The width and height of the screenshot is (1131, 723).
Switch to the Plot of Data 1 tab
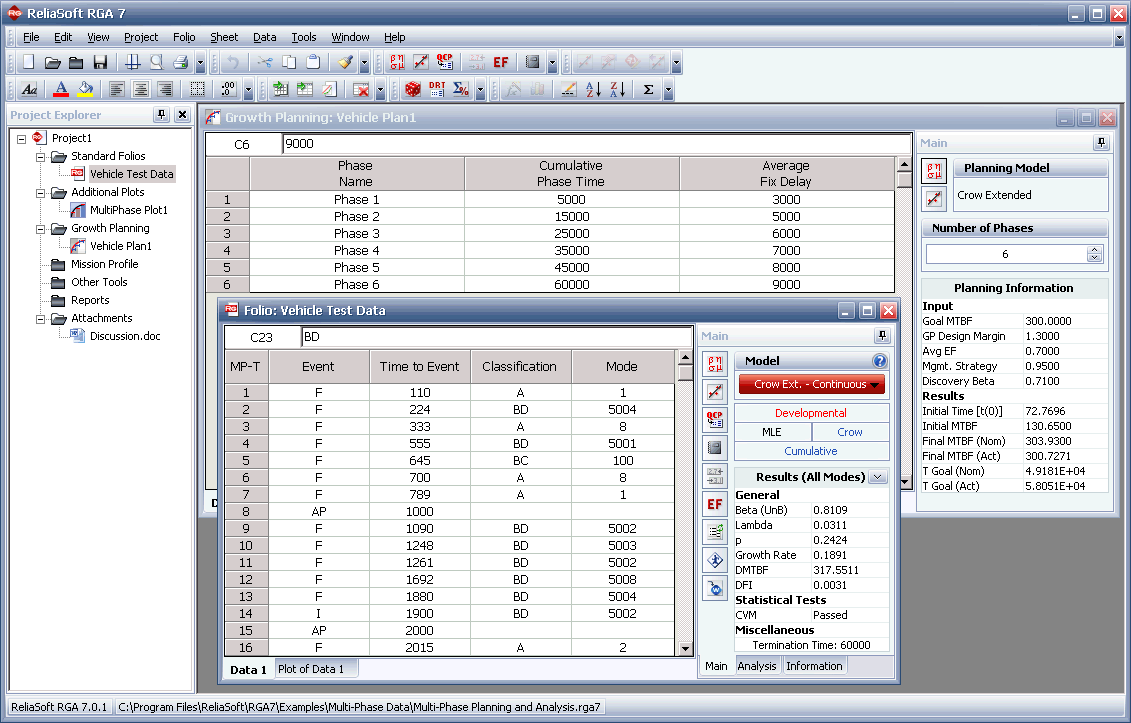tap(311, 669)
